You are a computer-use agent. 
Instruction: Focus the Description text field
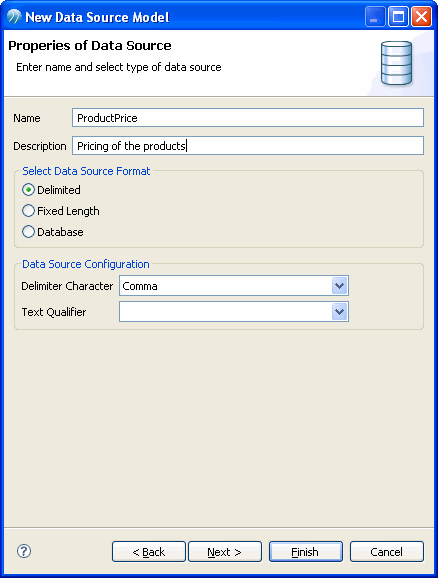click(x=248, y=146)
